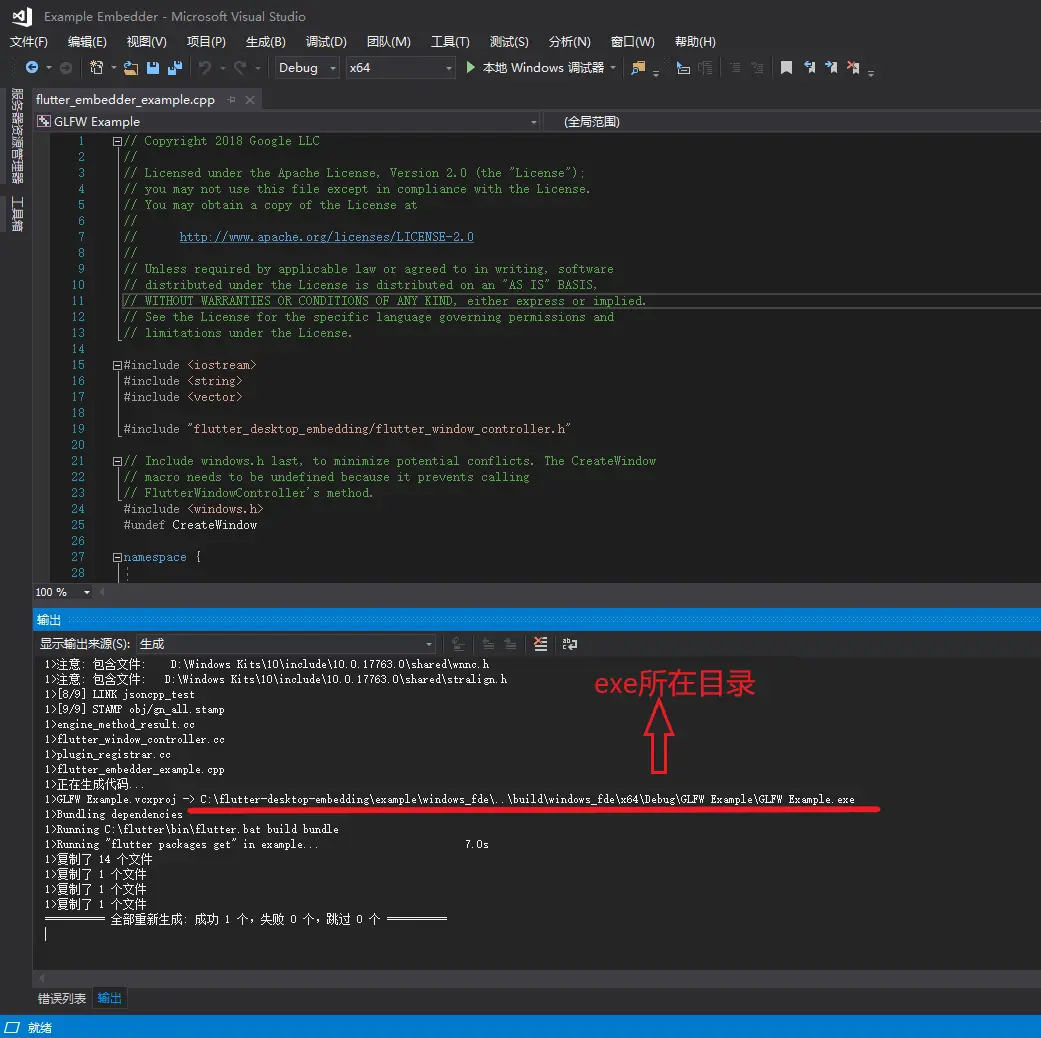Click the Redo arrow icon
This screenshot has width=1041, height=1038.
(240, 67)
